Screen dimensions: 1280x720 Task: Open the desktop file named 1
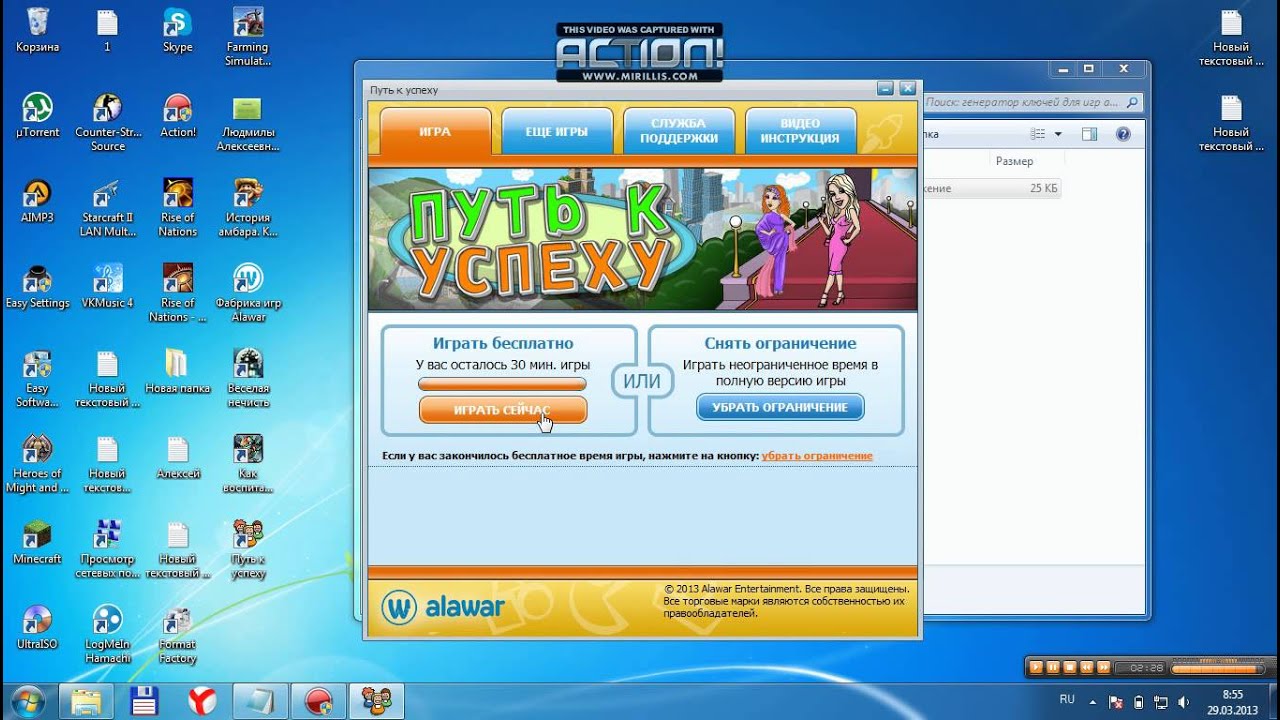[107, 30]
